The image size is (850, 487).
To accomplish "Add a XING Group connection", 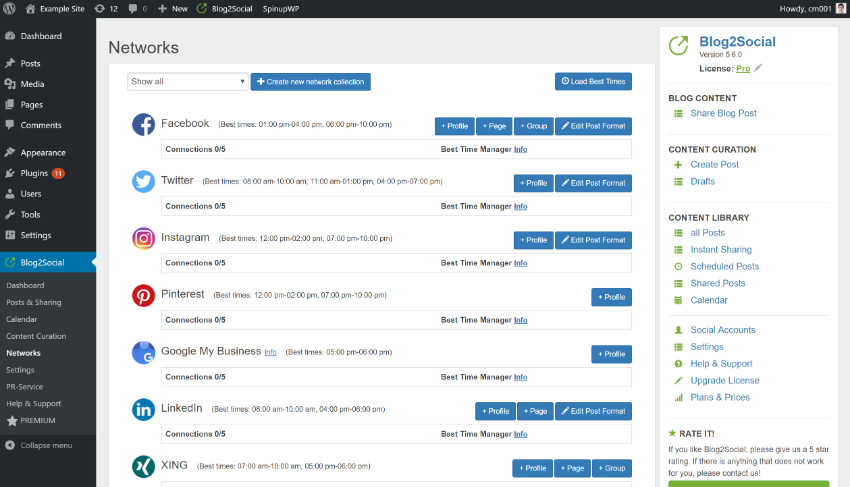I will [612, 468].
